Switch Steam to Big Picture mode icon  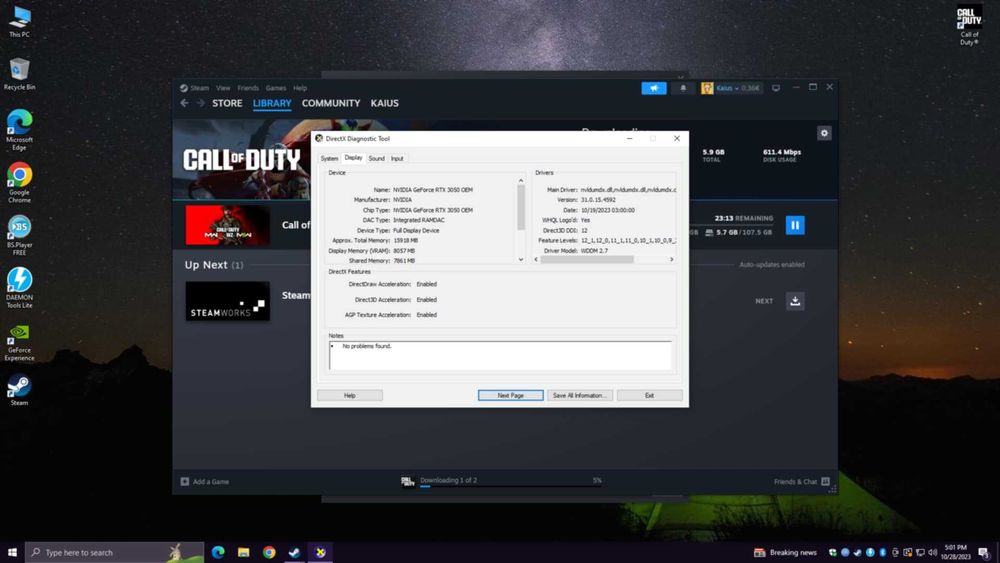pyautogui.click(x=776, y=88)
